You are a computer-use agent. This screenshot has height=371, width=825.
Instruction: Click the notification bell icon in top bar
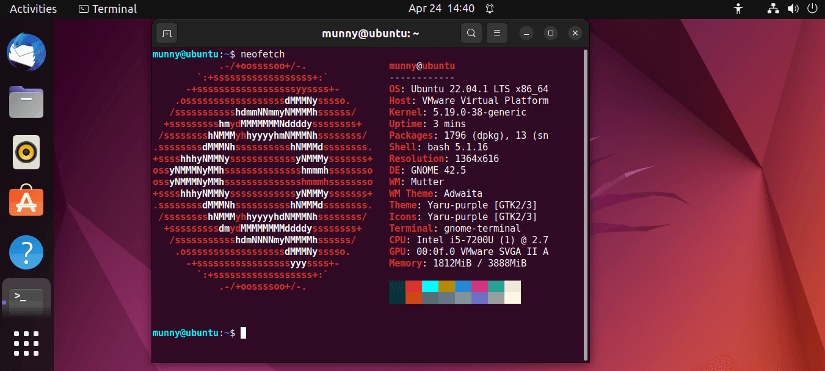tap(490, 9)
